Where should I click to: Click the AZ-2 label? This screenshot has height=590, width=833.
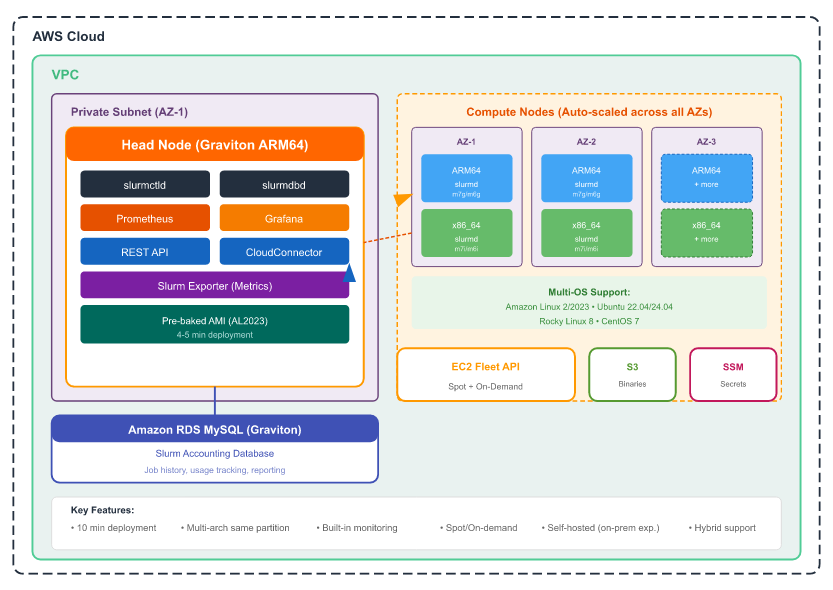pyautogui.click(x=586, y=142)
